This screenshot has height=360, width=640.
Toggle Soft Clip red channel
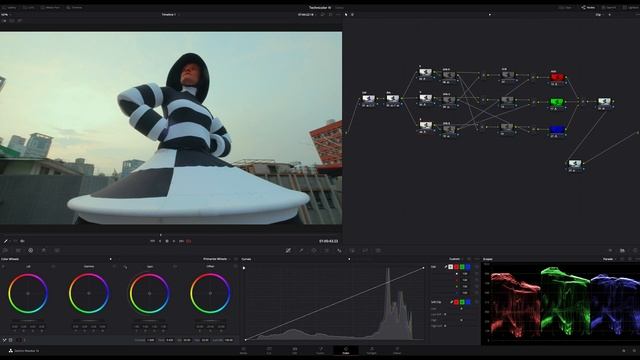[x=456, y=302]
